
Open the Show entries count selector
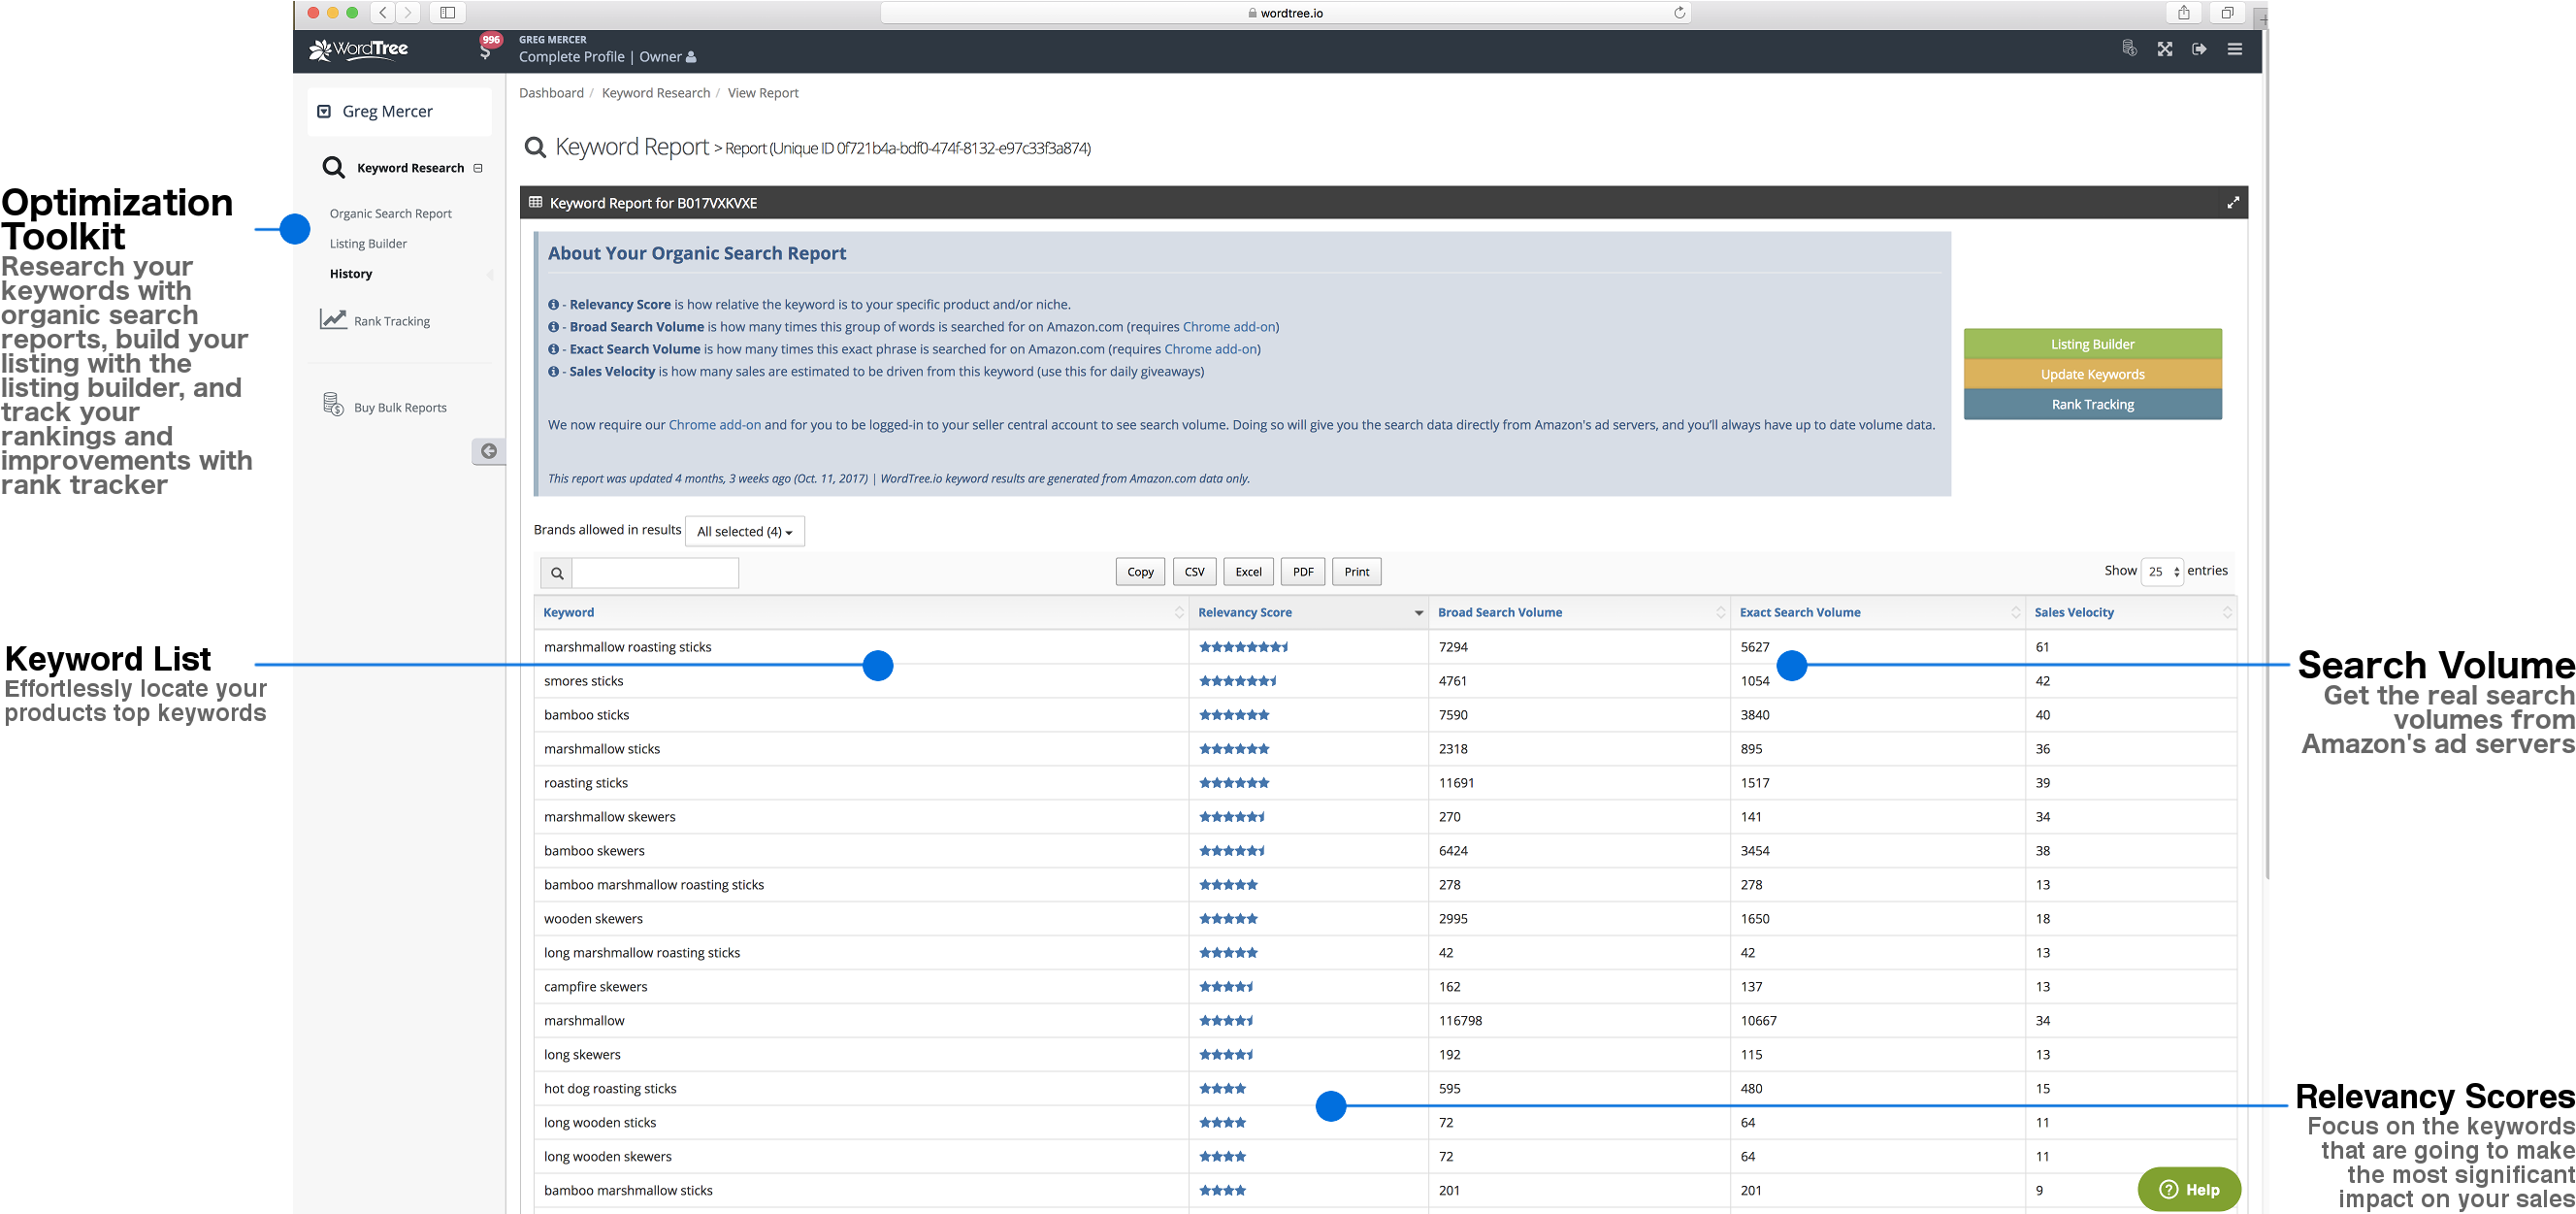click(2161, 571)
